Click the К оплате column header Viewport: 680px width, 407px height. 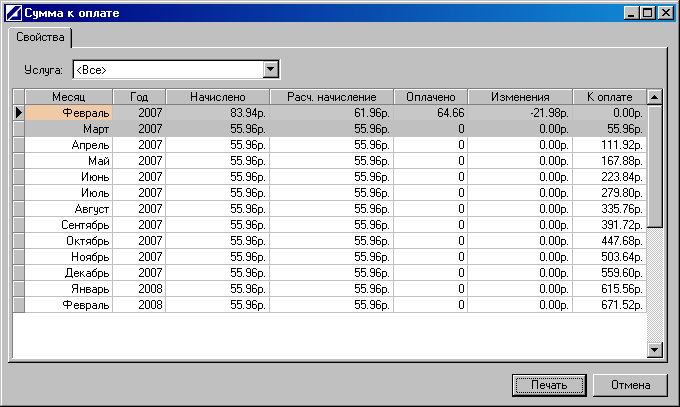click(x=608, y=97)
